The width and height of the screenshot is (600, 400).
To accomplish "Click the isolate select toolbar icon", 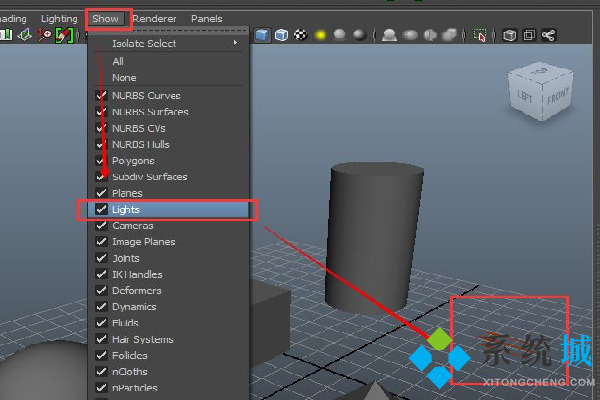I will [482, 35].
